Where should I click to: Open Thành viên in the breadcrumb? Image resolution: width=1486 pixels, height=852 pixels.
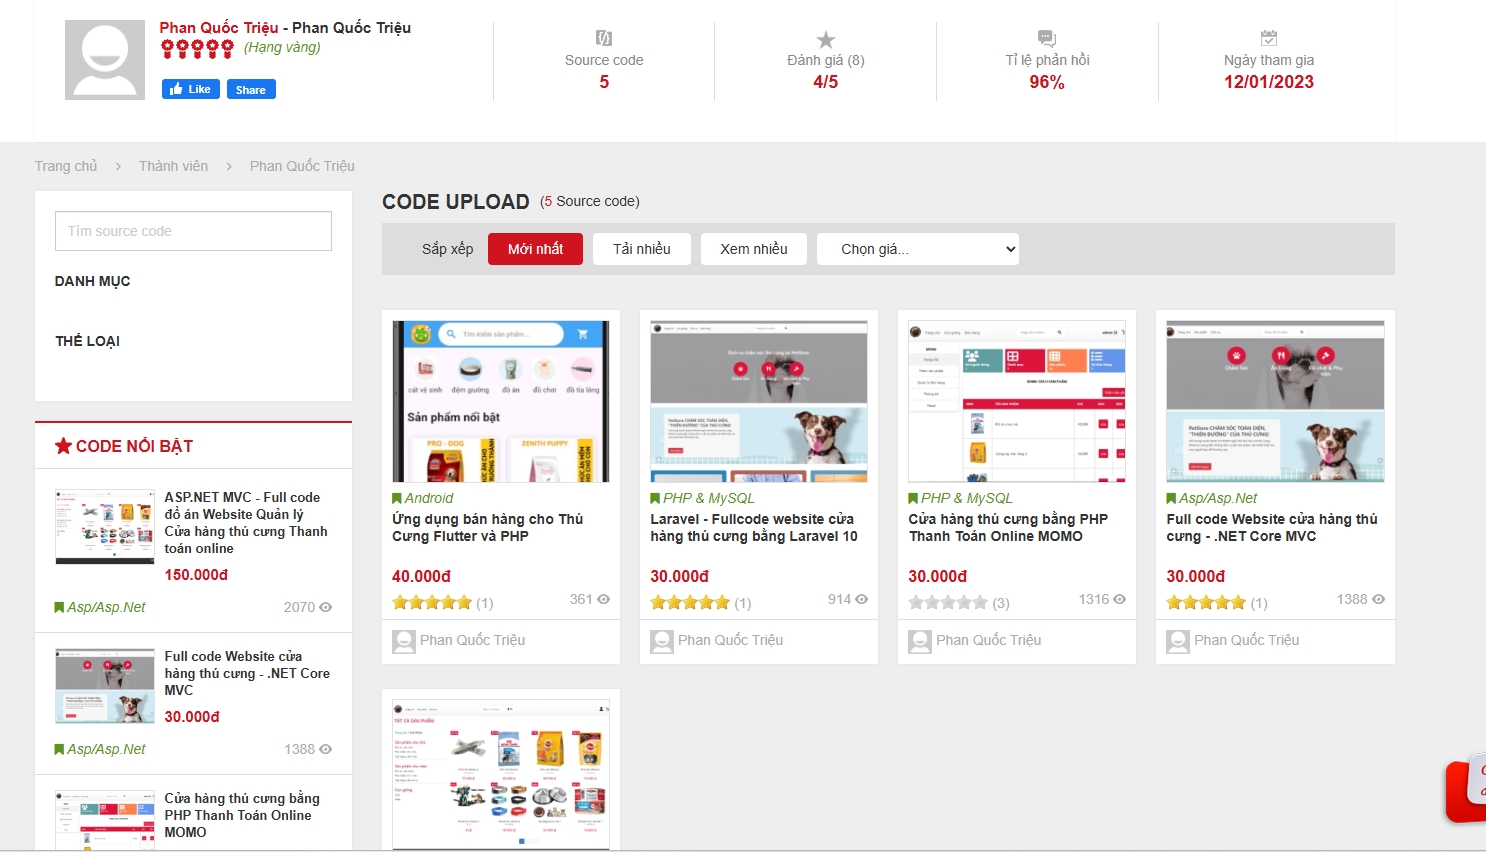[173, 166]
